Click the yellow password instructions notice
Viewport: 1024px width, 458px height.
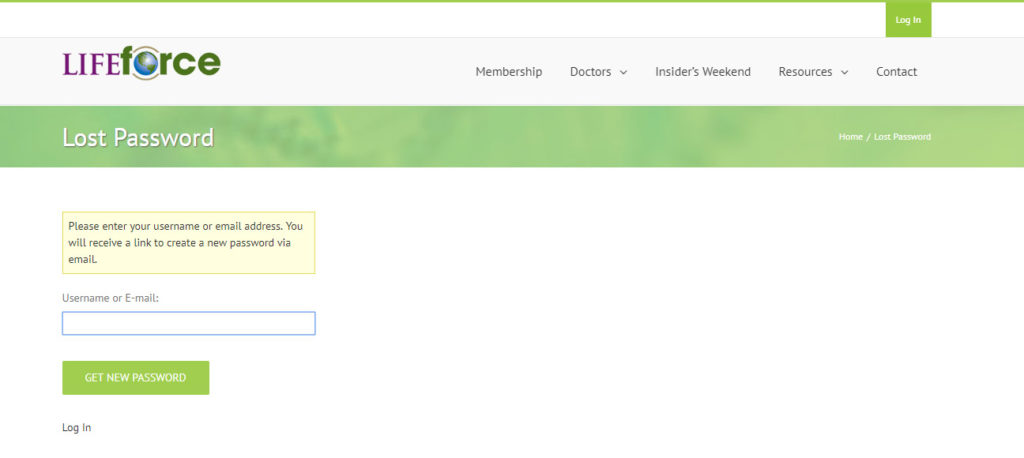coord(188,242)
